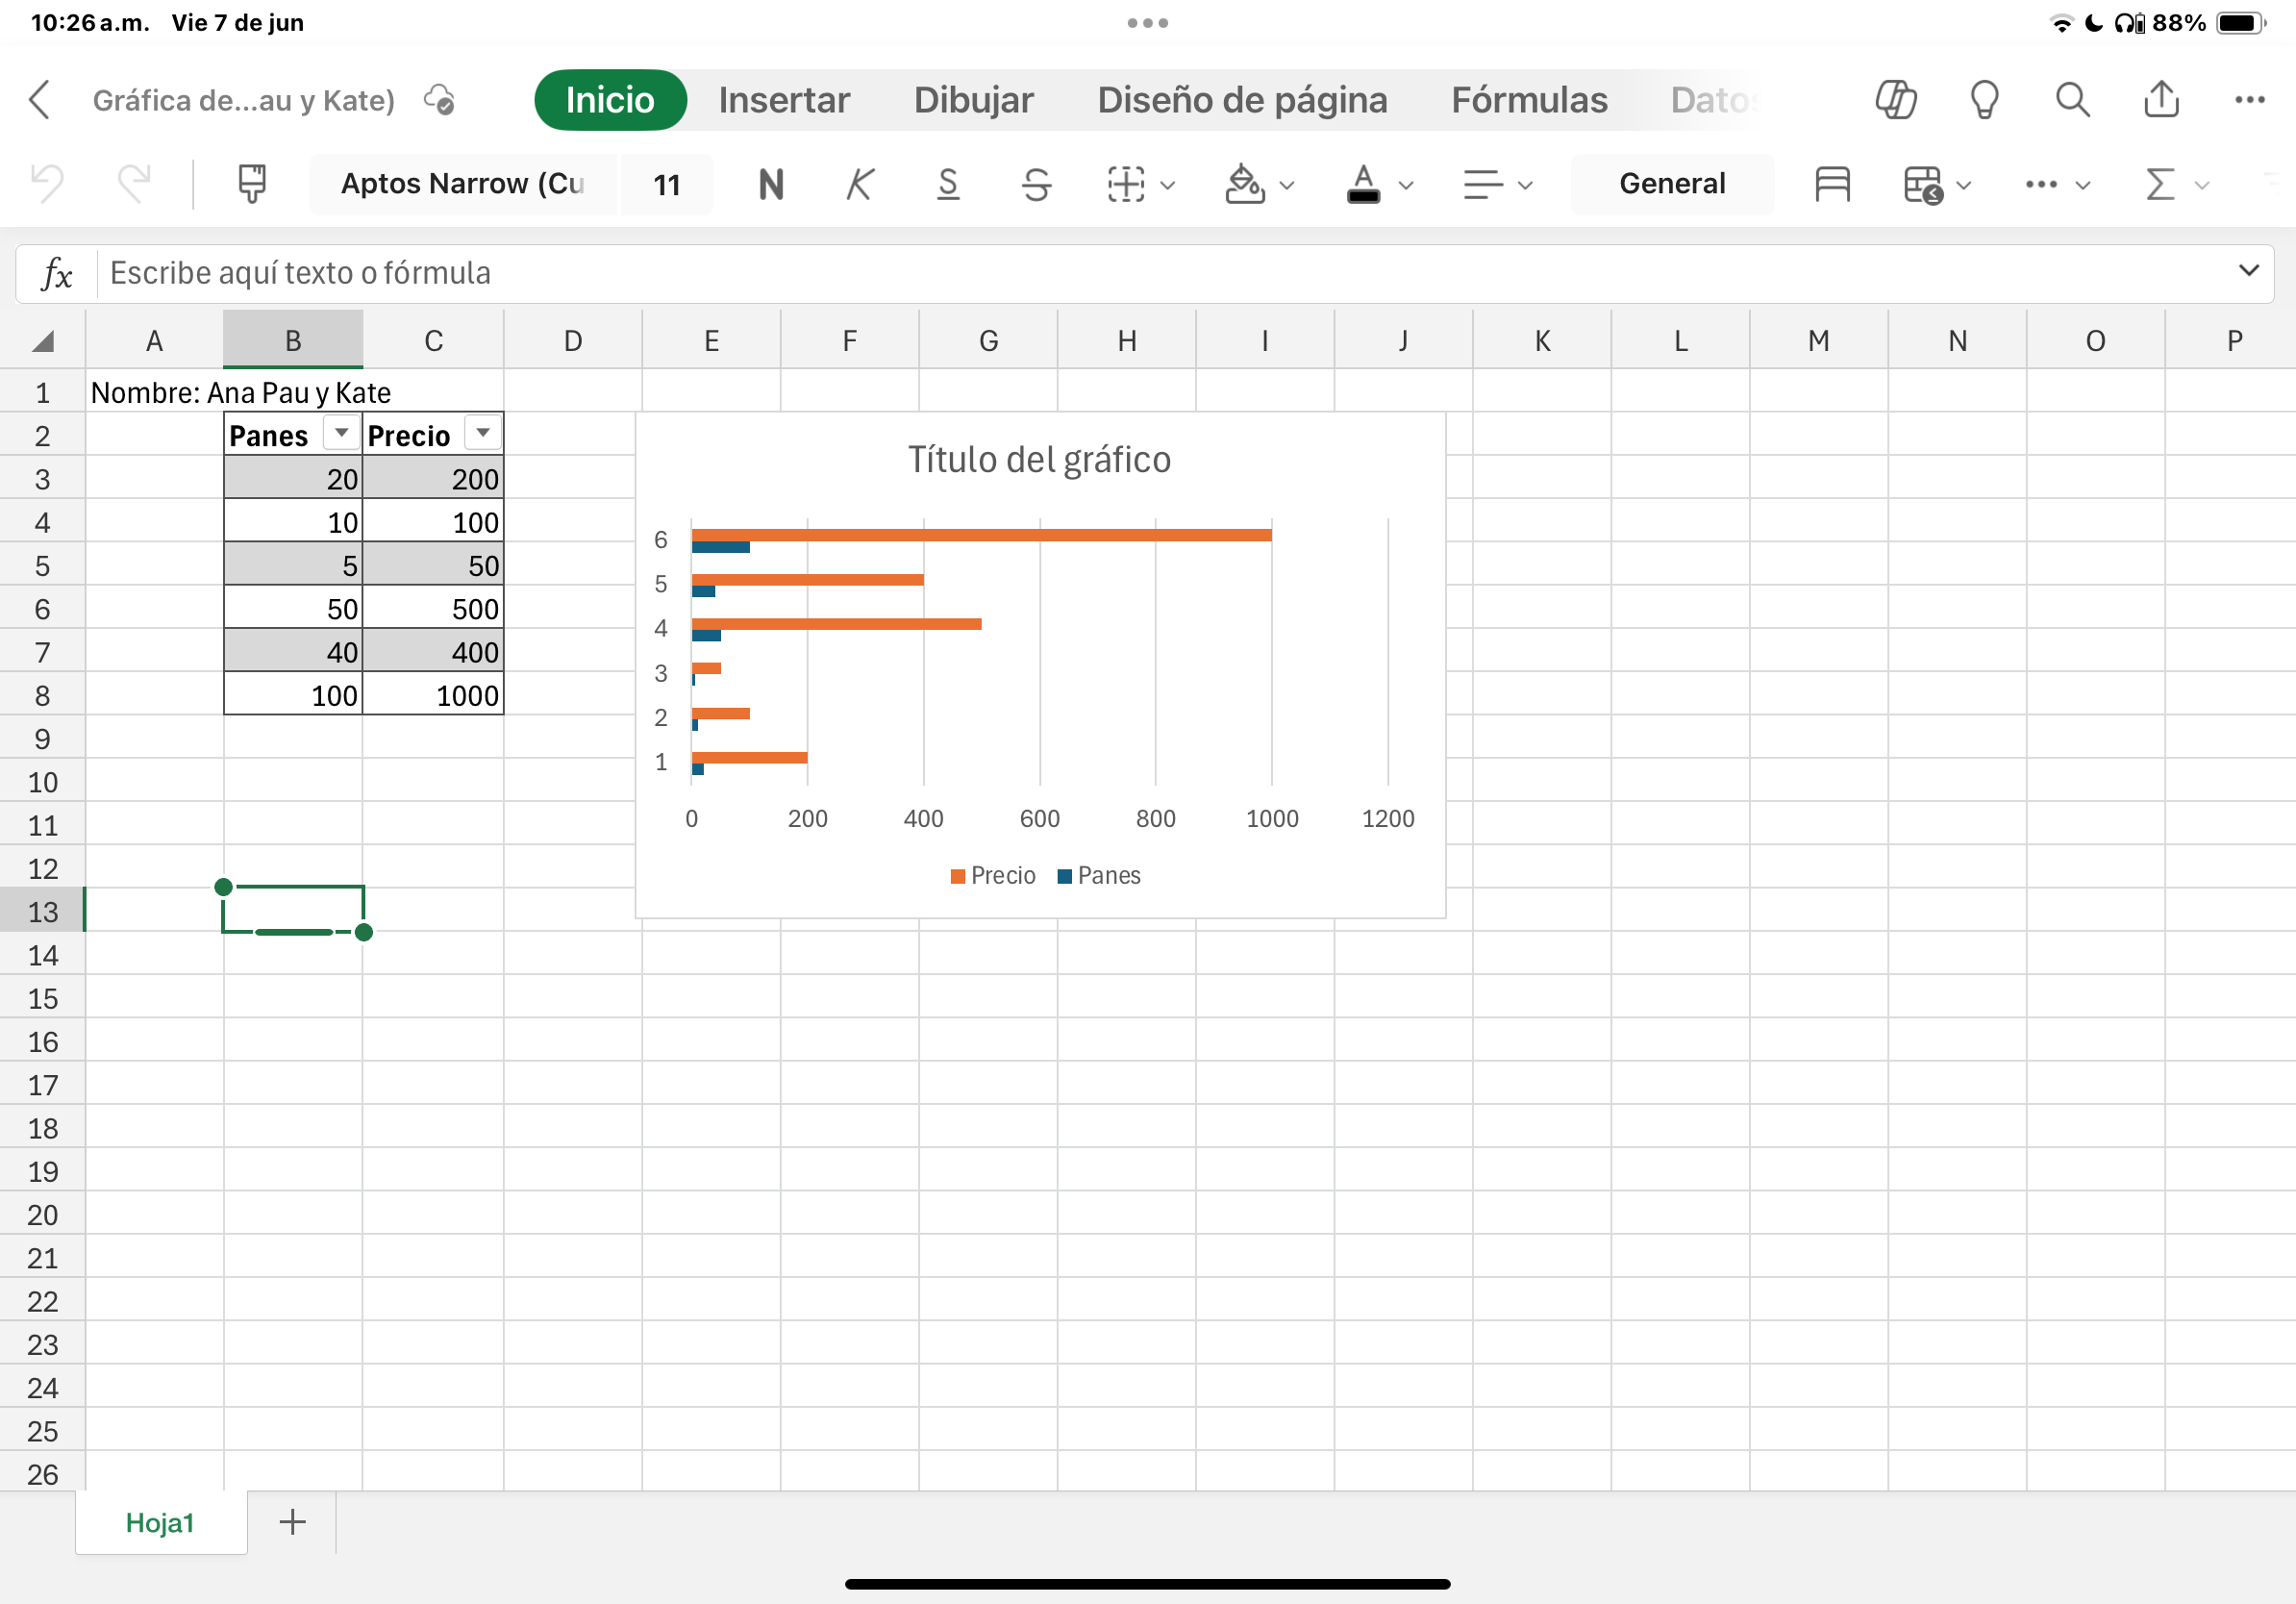This screenshot has width=2296, height=1604.
Task: Click the cell styles icon
Action: [1831, 184]
